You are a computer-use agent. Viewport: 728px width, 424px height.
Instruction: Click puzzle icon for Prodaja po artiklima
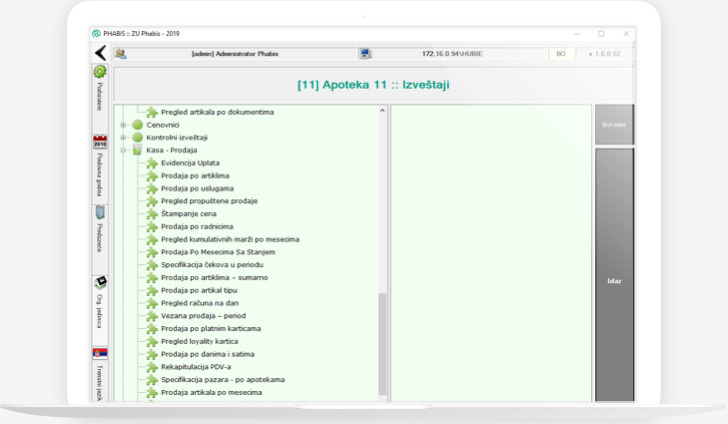tap(152, 176)
